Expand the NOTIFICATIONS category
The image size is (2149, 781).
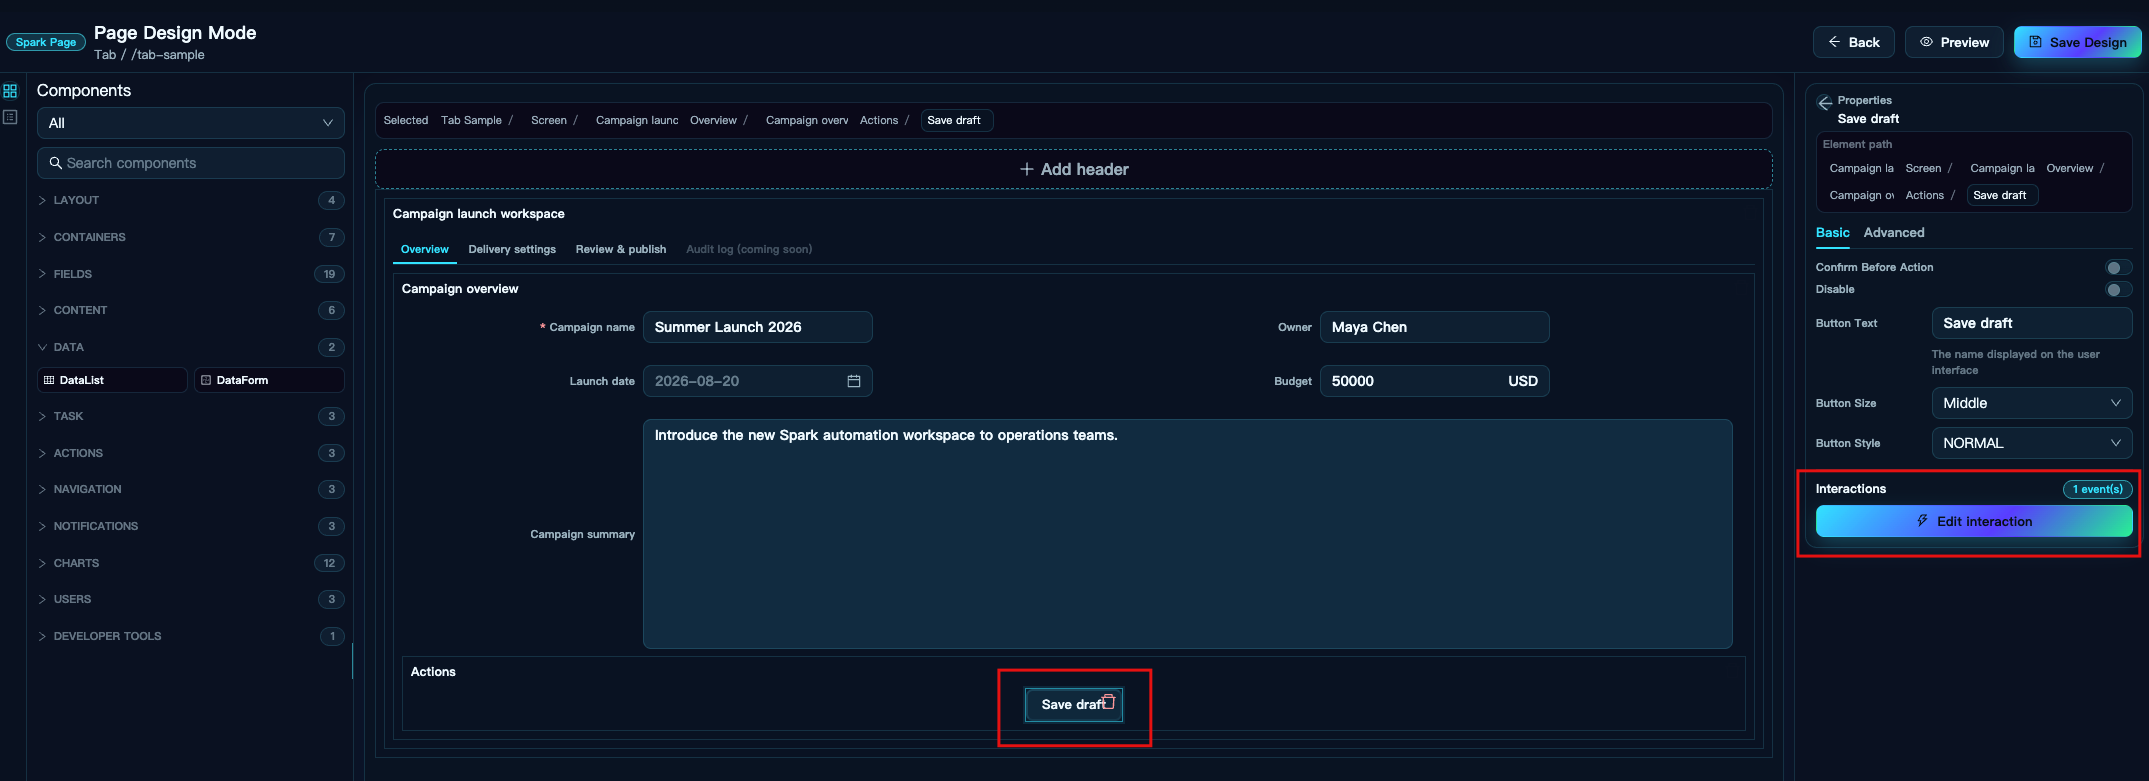point(191,526)
